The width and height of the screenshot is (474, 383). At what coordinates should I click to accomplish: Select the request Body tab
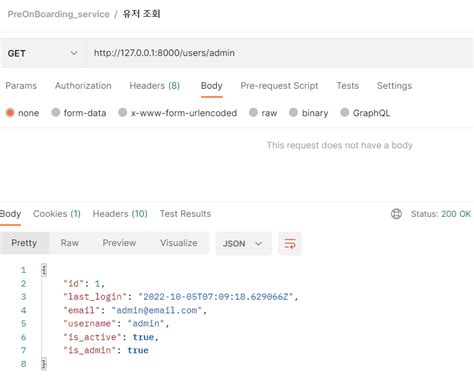(212, 86)
